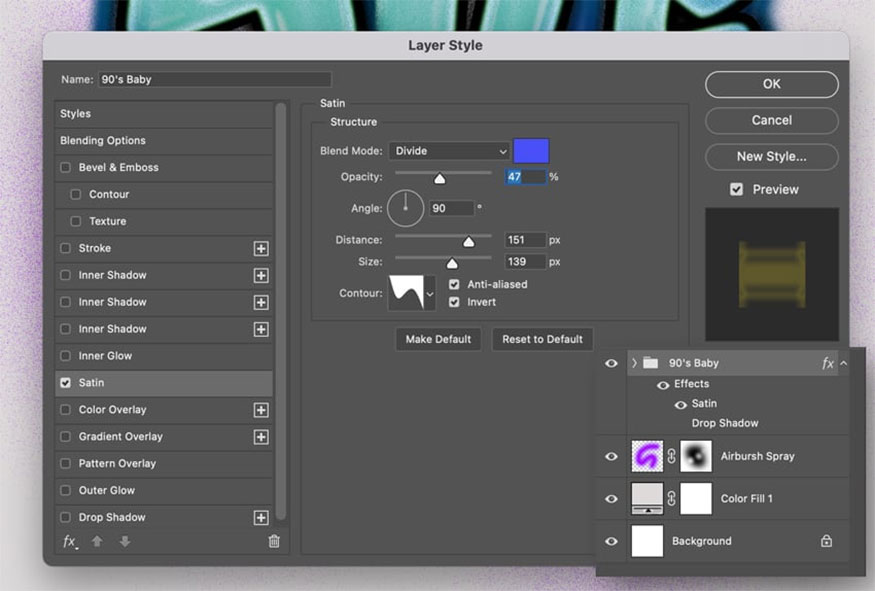Screen dimensions: 875x591
Task: Enable the Bevel & Emboss checkbox
Action: click(66, 167)
